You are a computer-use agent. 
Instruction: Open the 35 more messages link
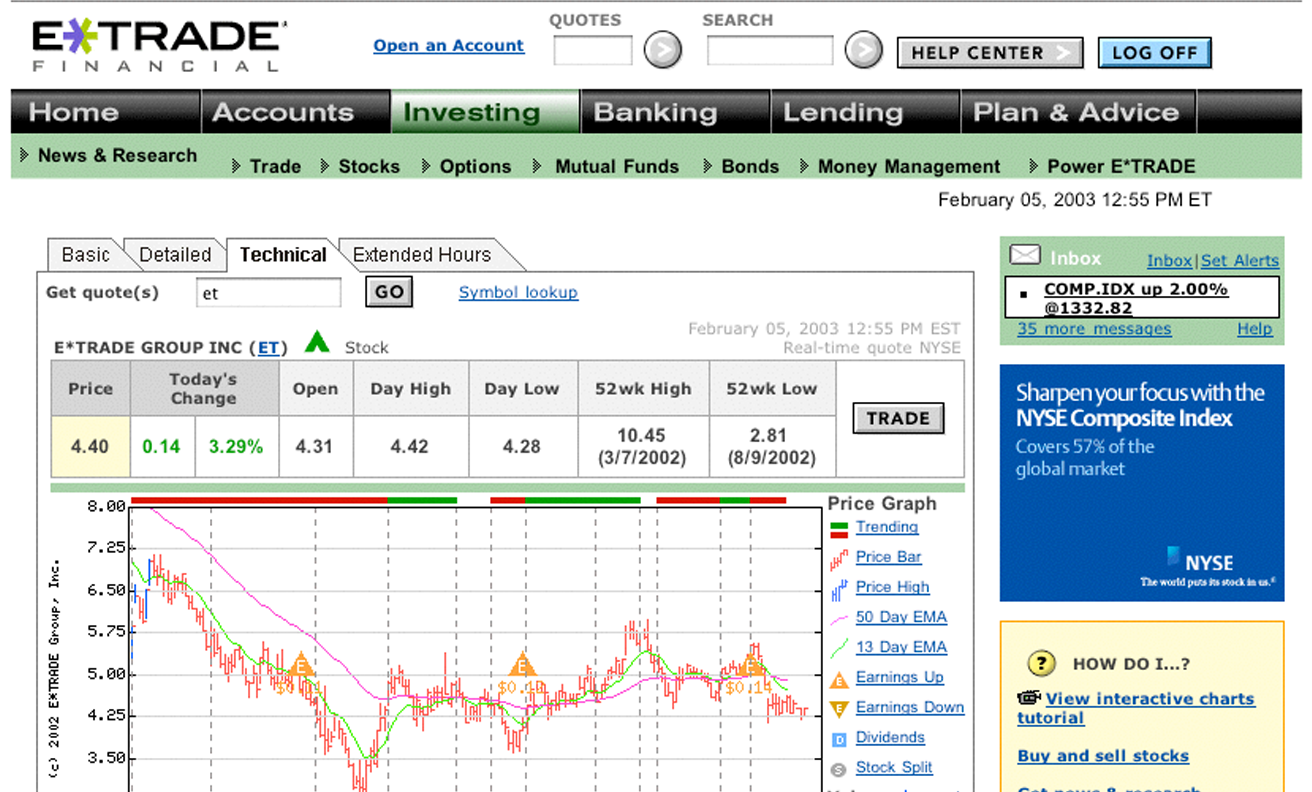click(x=1094, y=329)
